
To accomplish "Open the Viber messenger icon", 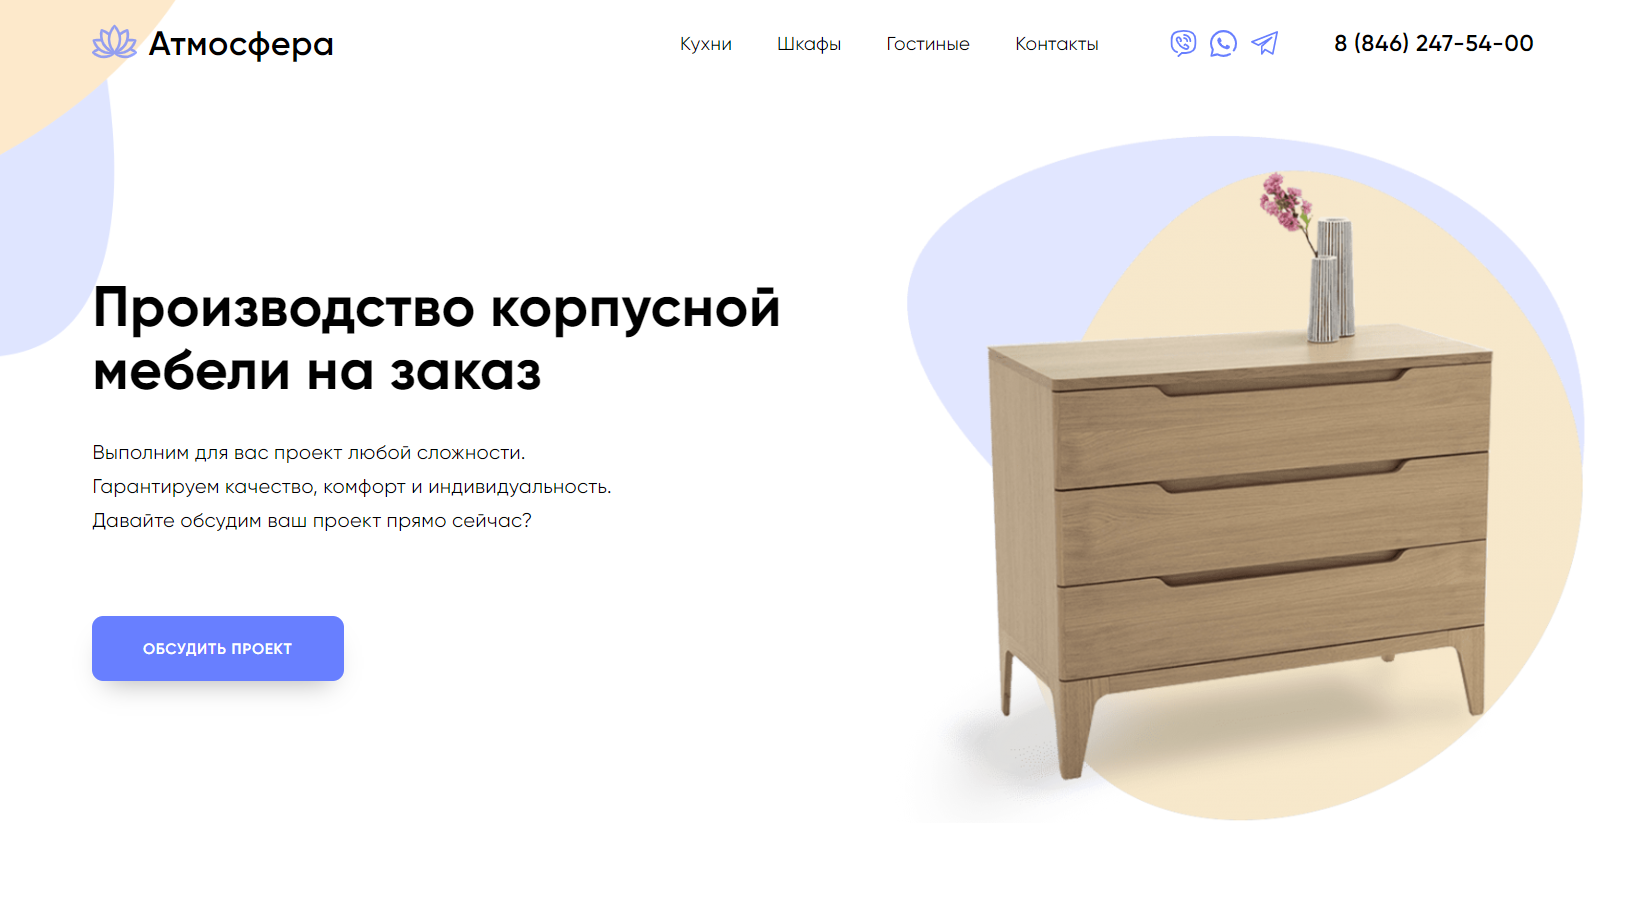I will [x=1183, y=43].
